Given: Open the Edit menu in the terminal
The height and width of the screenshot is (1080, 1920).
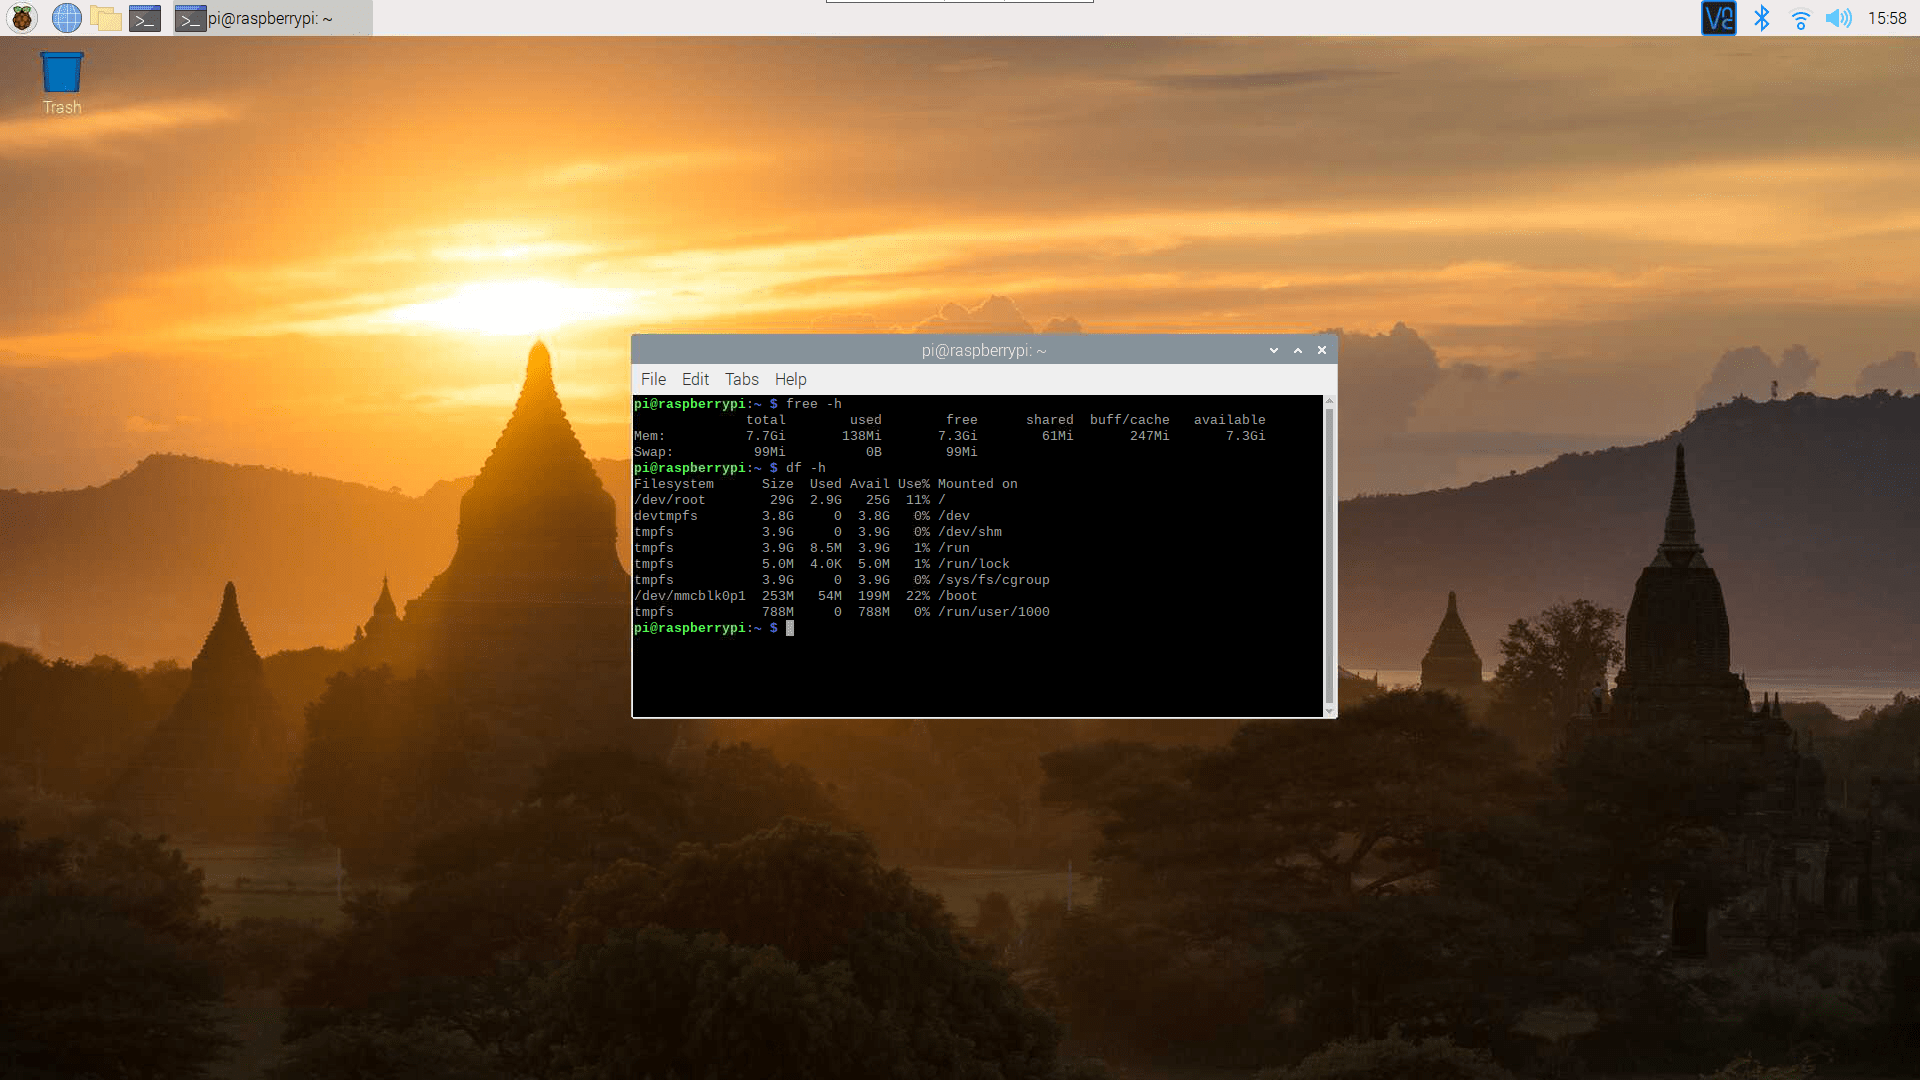Looking at the screenshot, I should tap(695, 379).
